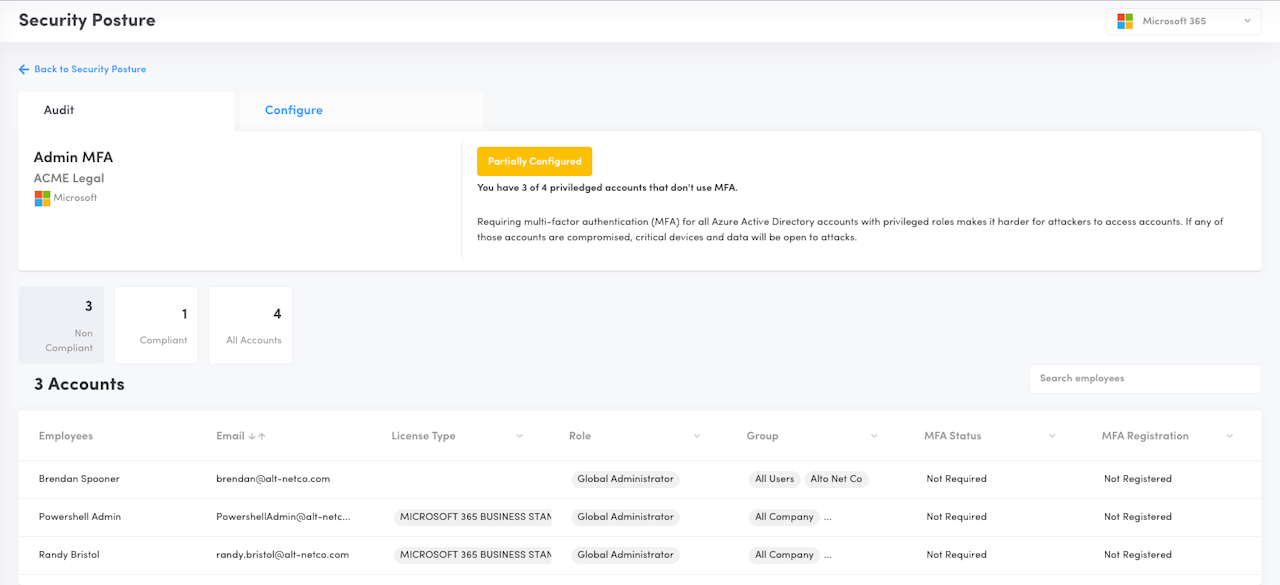Expand the MFA Registration column filter
1280x585 pixels.
pos(1229,436)
